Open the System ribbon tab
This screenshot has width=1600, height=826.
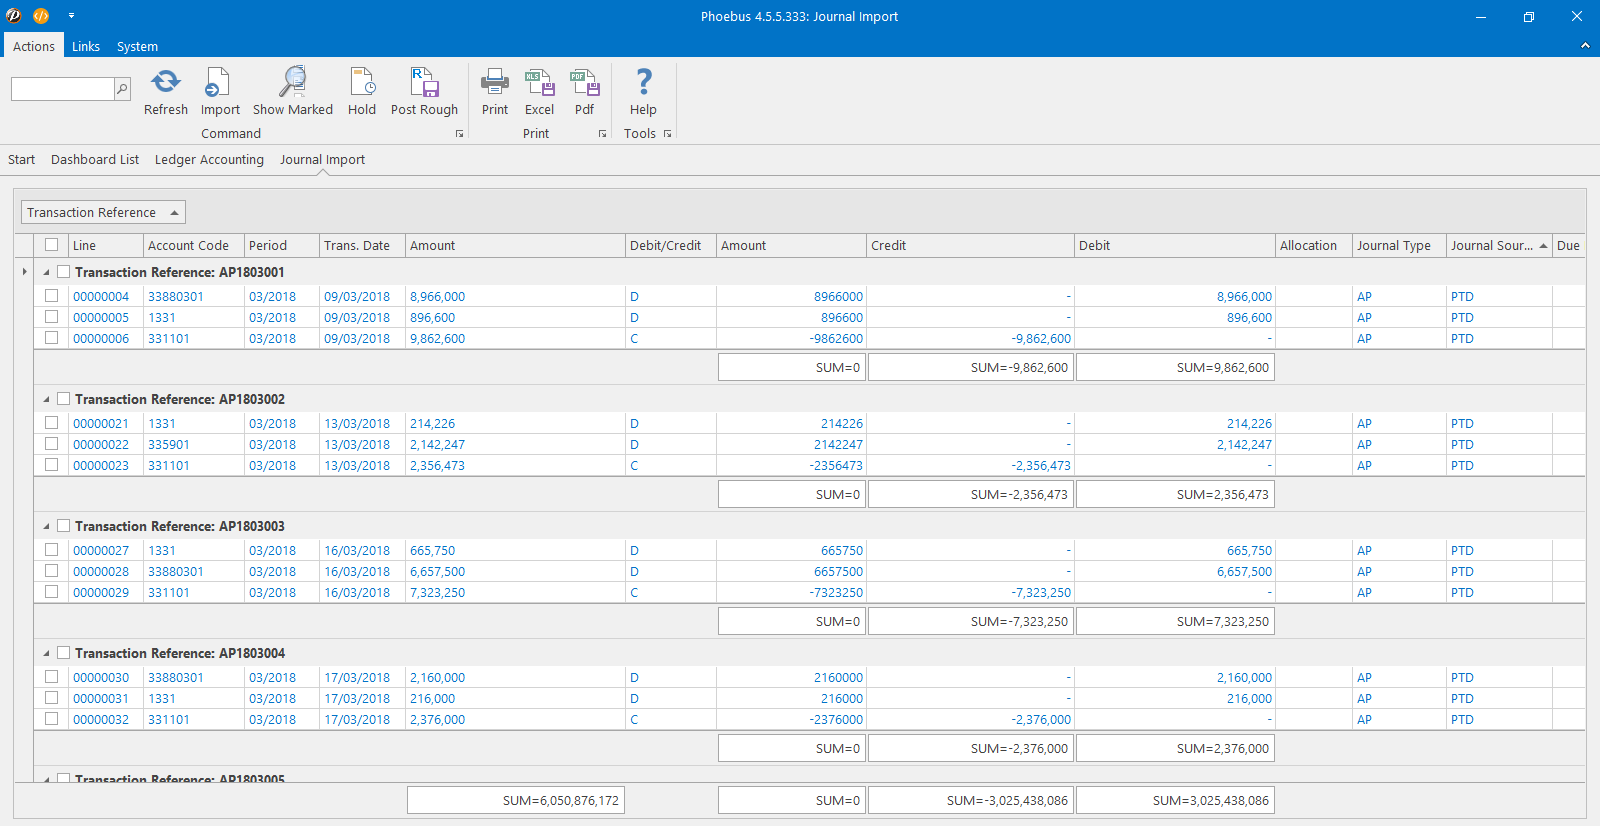pos(137,46)
